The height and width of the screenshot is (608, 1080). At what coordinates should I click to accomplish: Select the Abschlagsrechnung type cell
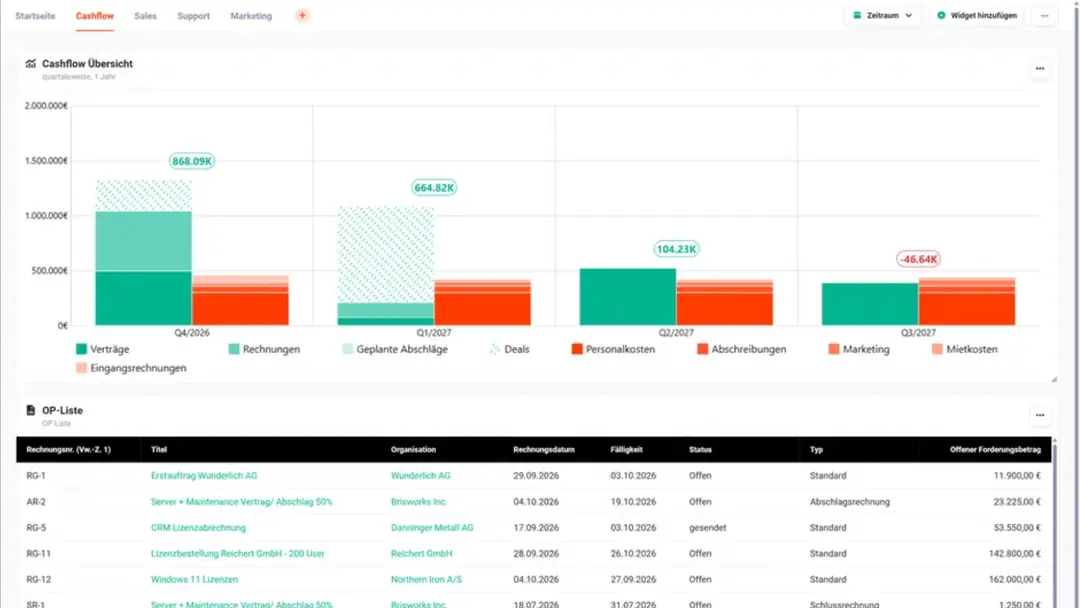(x=849, y=502)
